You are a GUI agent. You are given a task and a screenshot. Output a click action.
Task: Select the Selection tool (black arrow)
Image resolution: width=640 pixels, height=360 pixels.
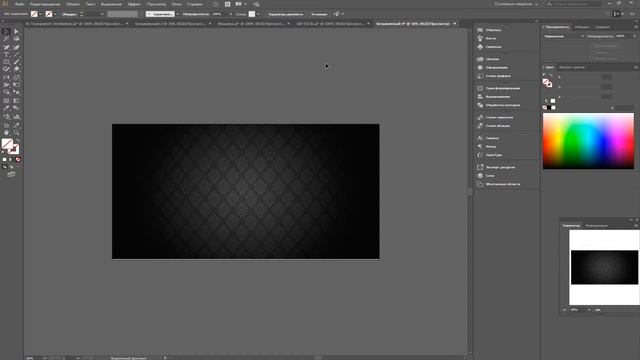click(x=6, y=31)
